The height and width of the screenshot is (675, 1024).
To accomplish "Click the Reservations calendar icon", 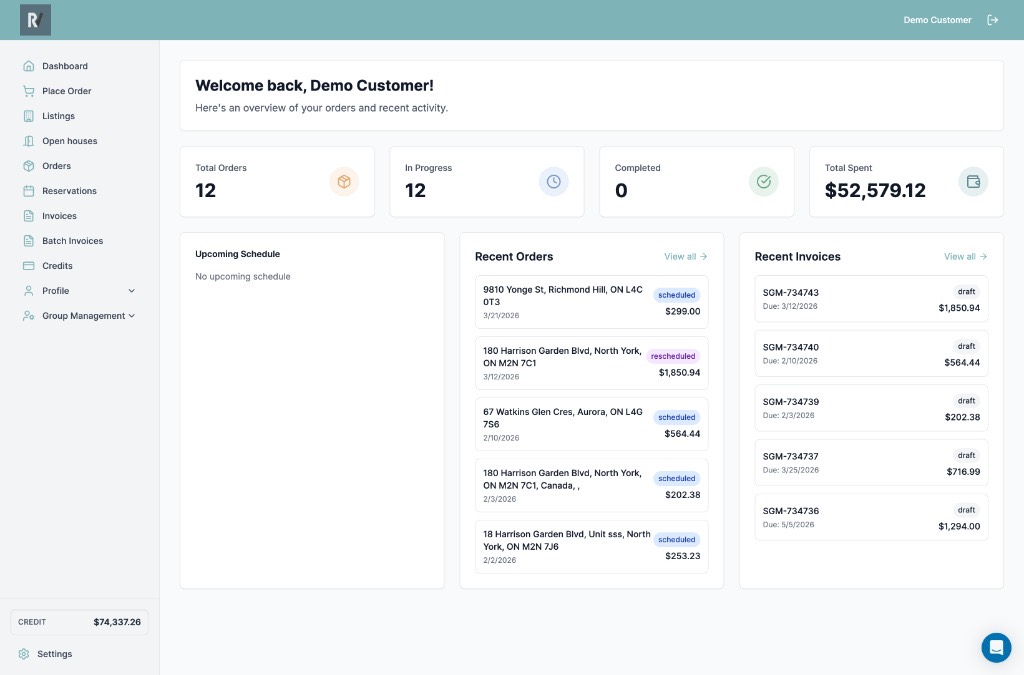I will point(29,191).
